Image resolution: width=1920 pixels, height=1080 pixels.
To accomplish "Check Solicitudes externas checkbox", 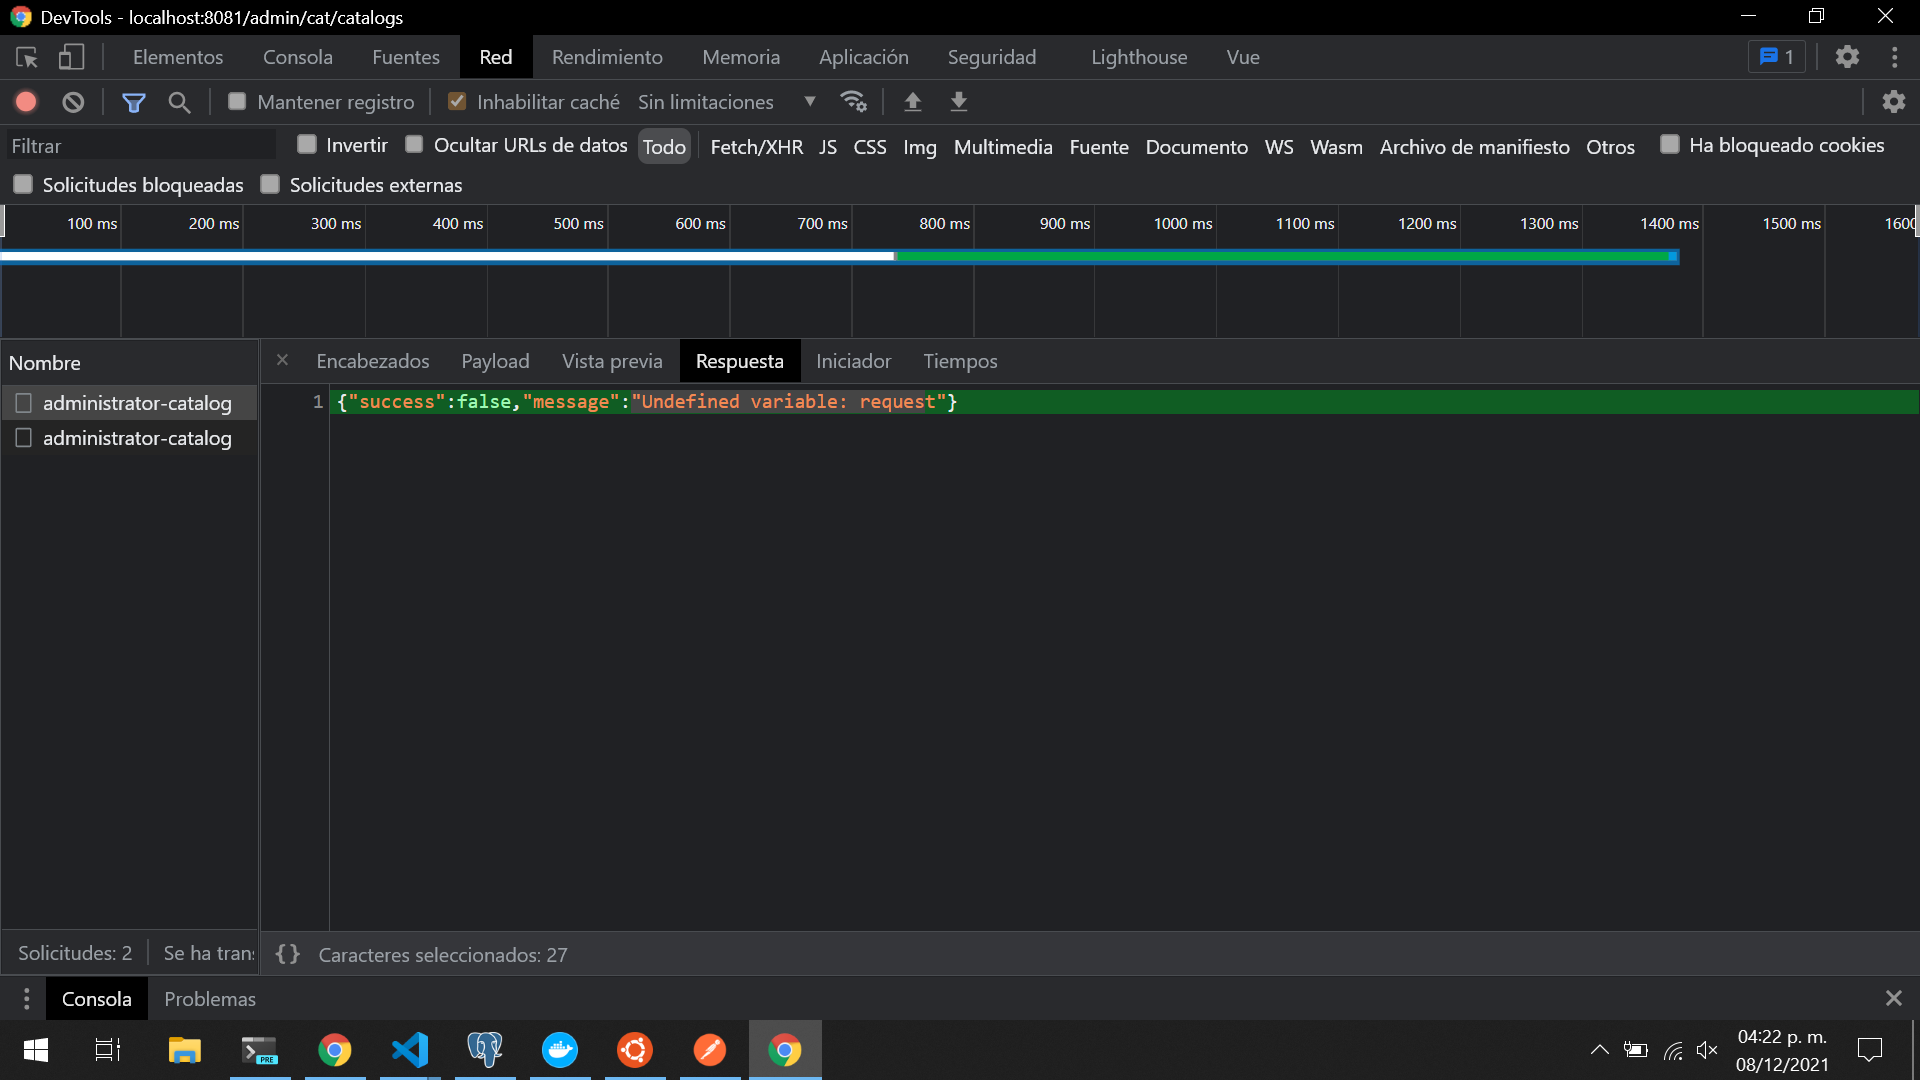I will [270, 184].
